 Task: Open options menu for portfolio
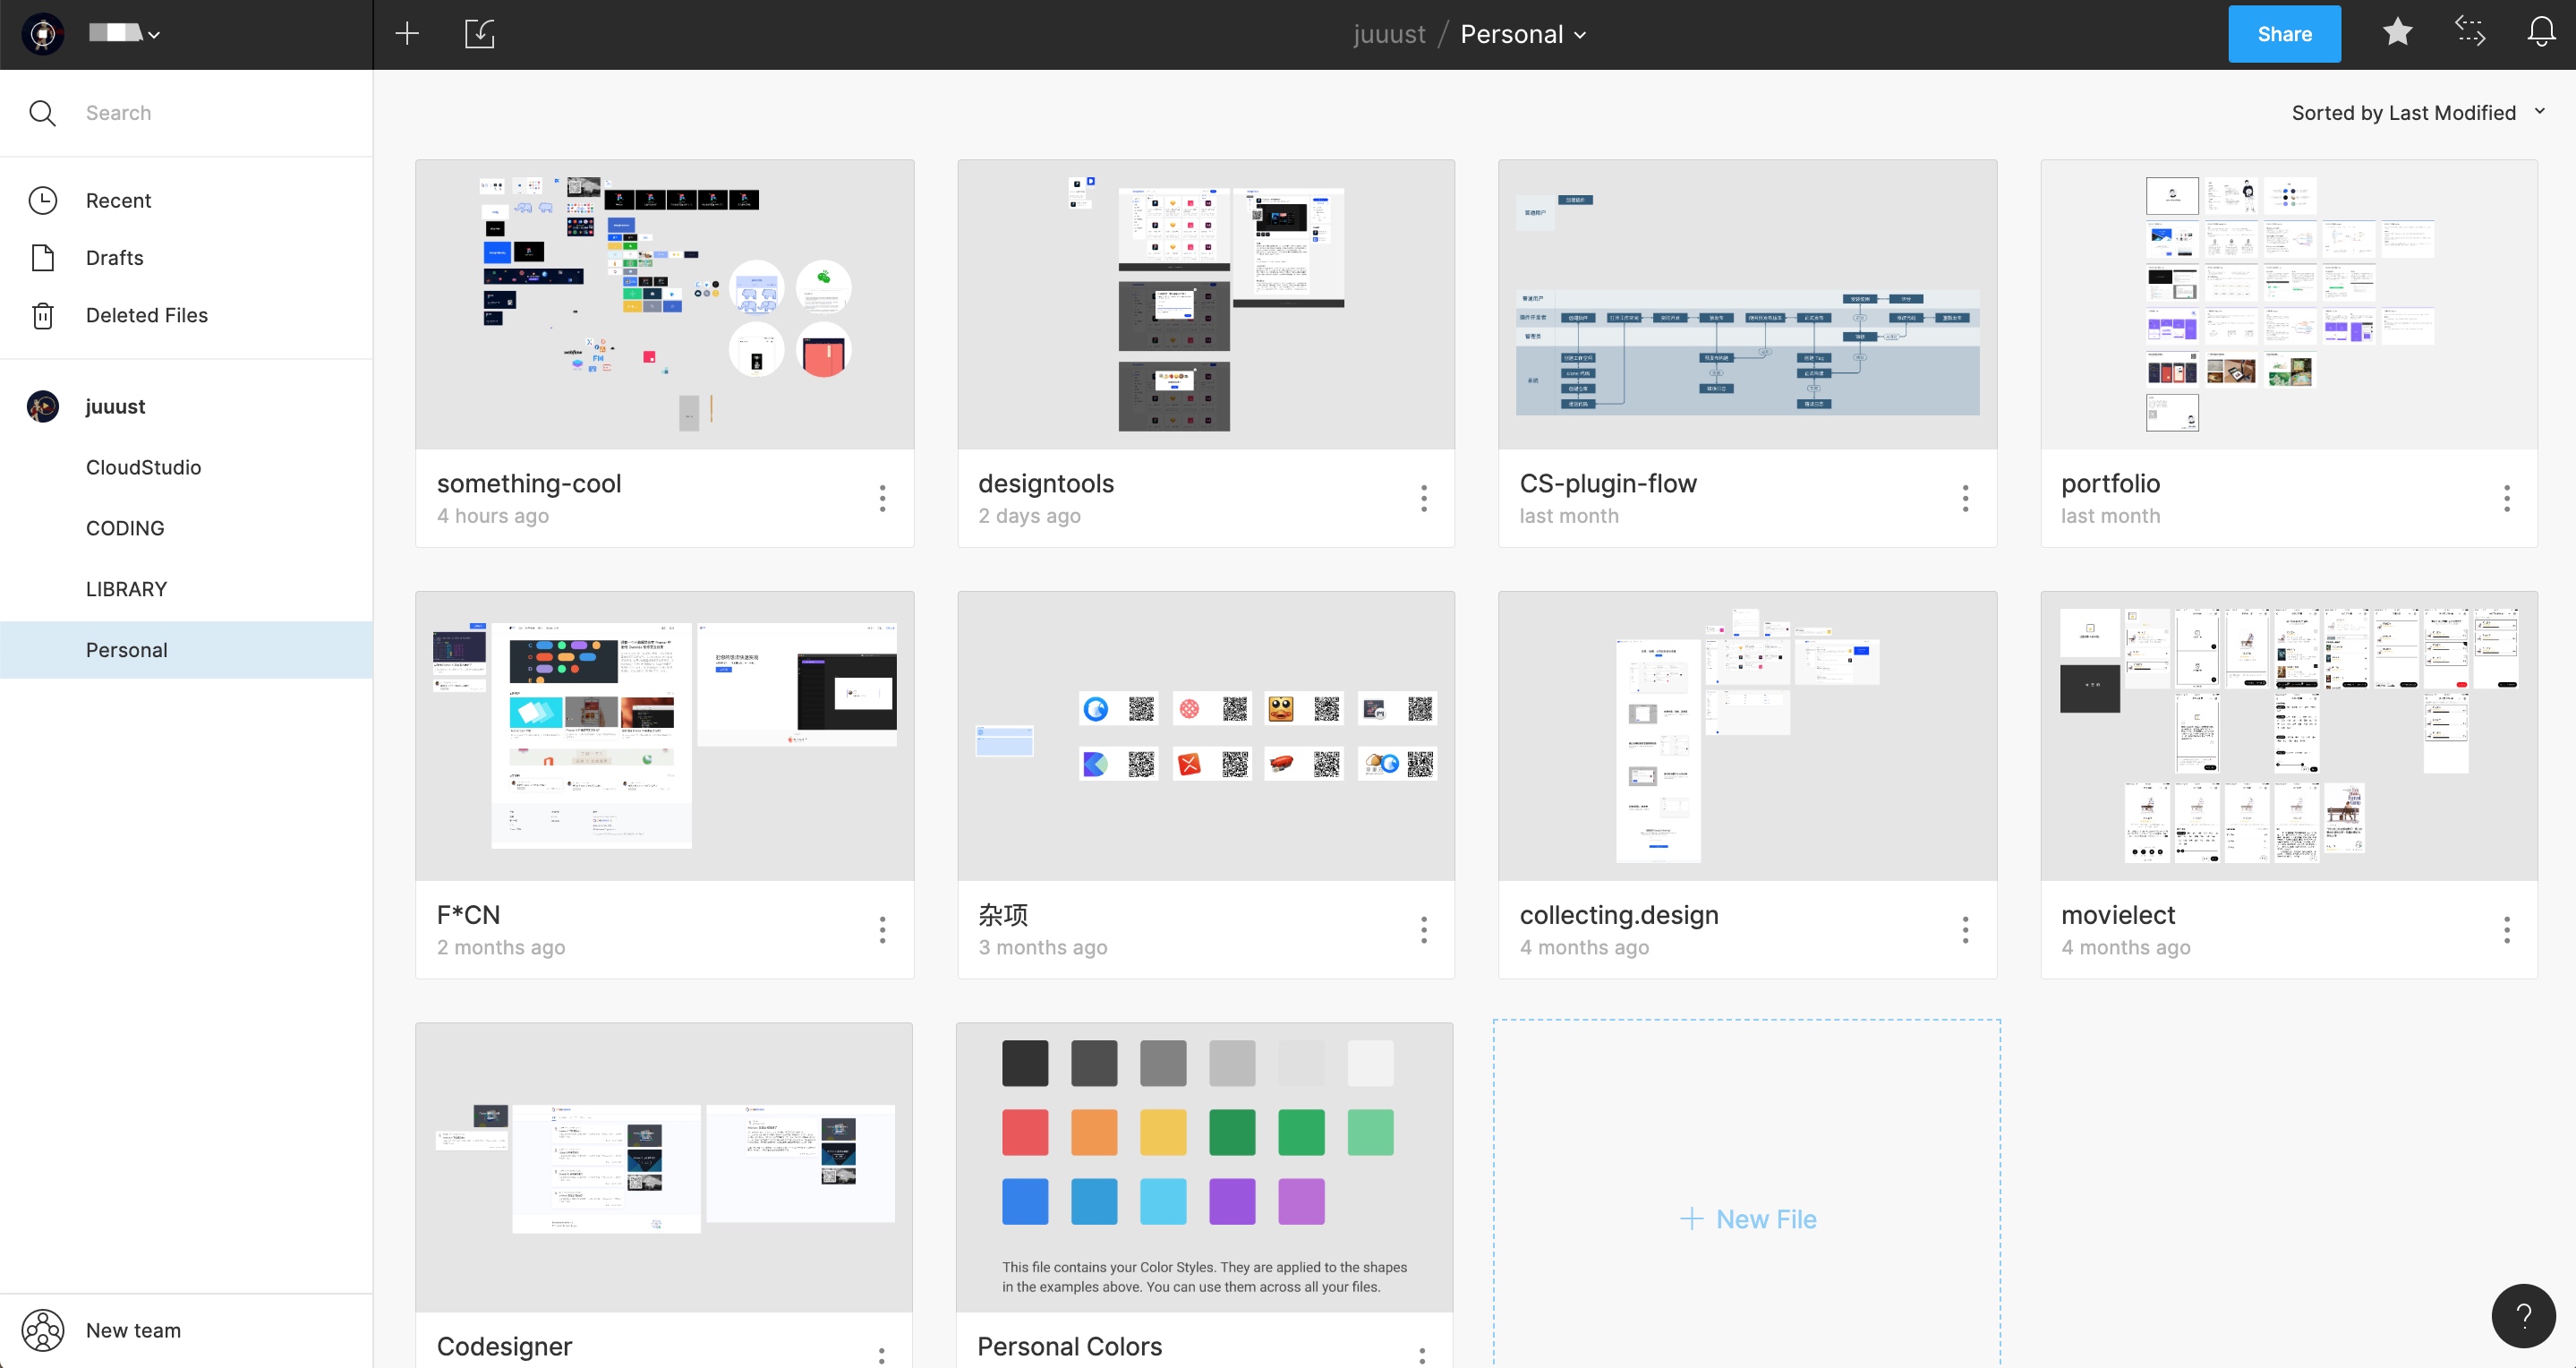pyautogui.click(x=2507, y=498)
